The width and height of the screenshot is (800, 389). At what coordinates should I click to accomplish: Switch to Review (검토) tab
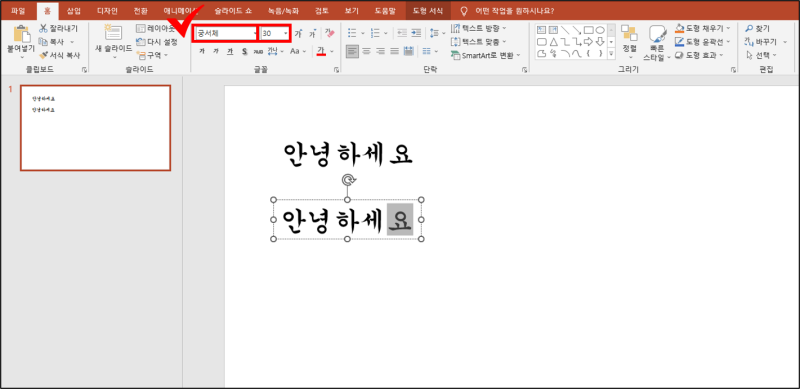pyautogui.click(x=322, y=11)
